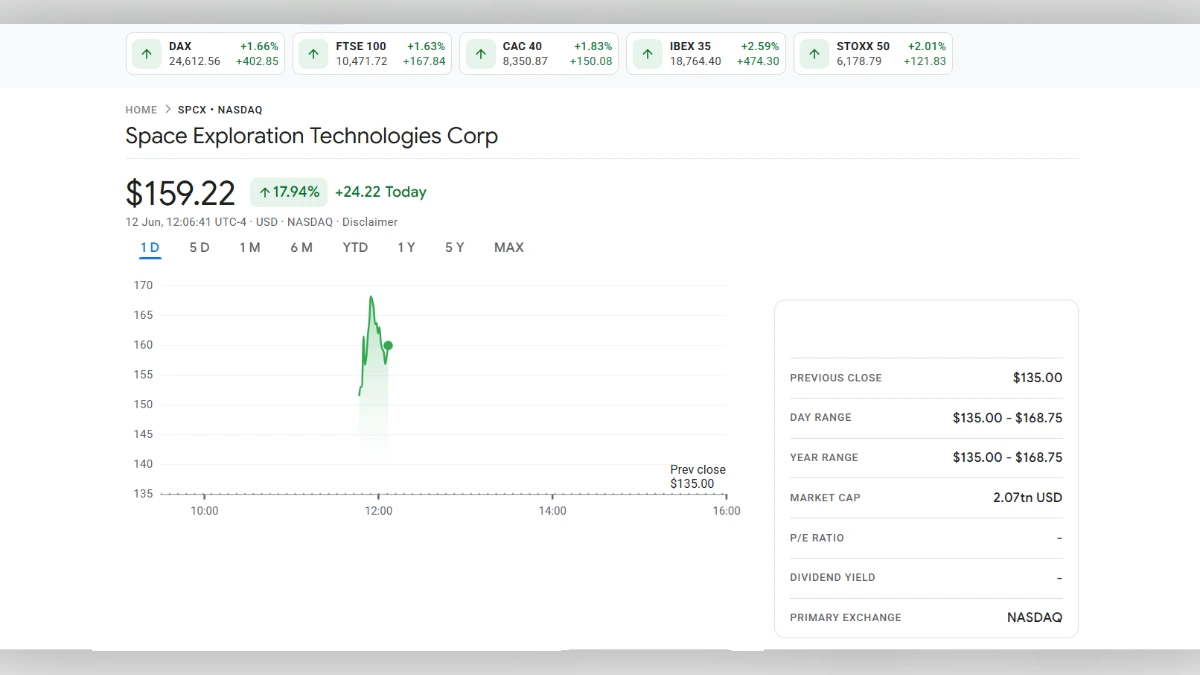Switch to the MAX chart range

(x=509, y=247)
